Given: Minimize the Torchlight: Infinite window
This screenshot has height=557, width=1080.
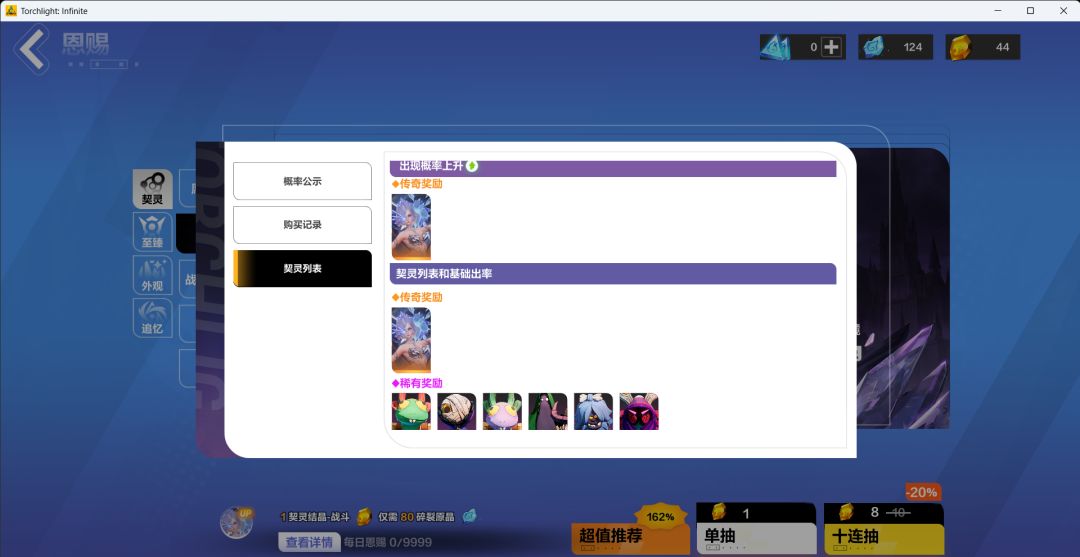Looking at the screenshot, I should point(999,10).
